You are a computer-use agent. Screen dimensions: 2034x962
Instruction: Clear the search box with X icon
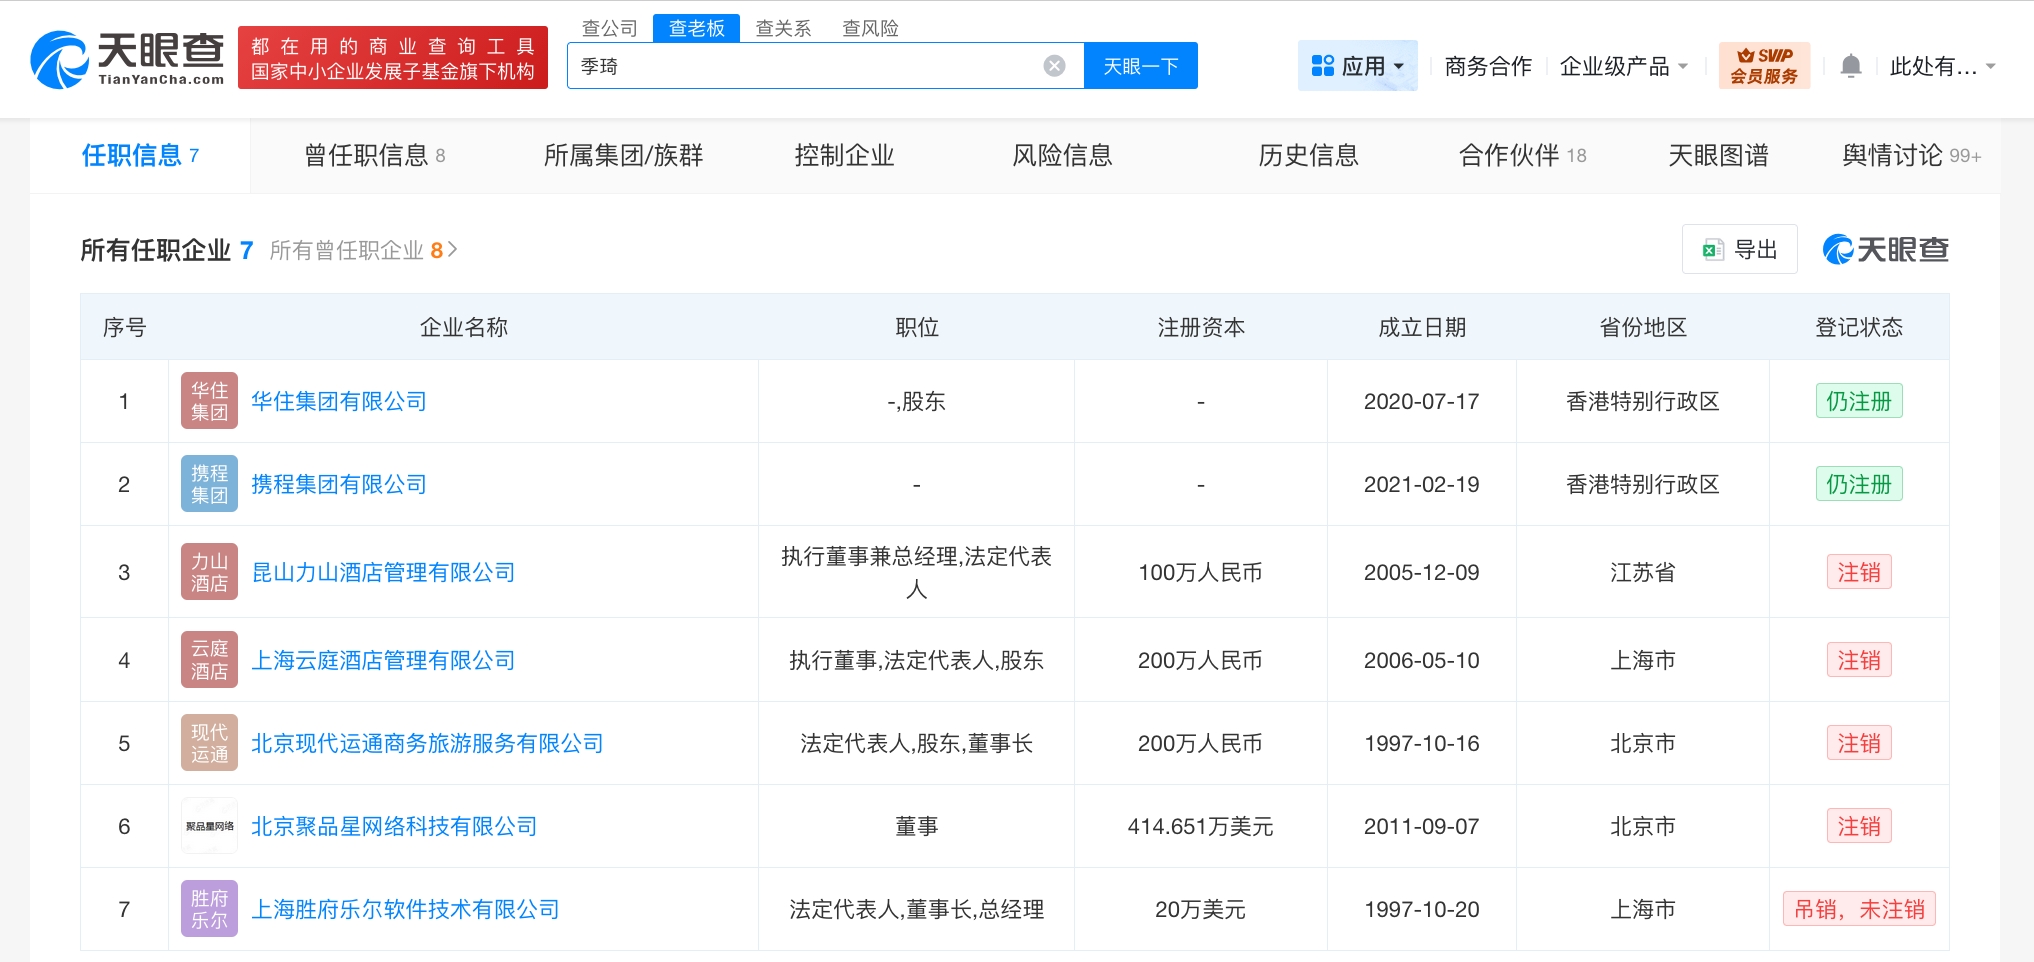coord(1054,66)
